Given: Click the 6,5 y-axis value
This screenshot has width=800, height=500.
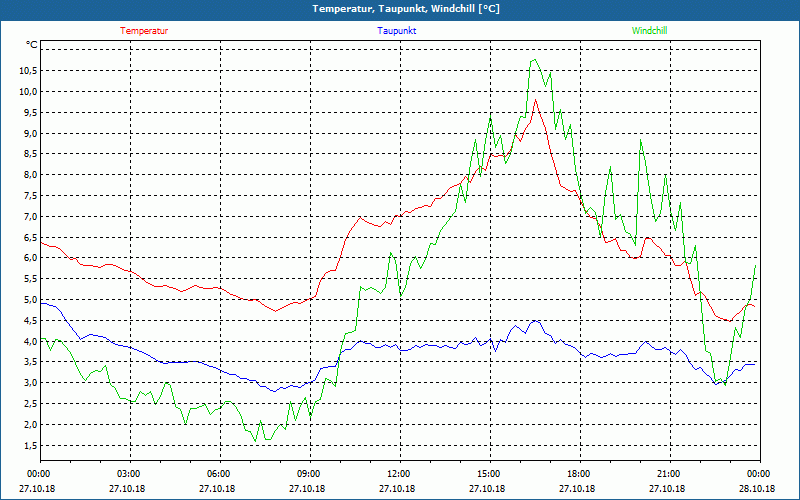Looking at the screenshot, I should pyautogui.click(x=30, y=238).
